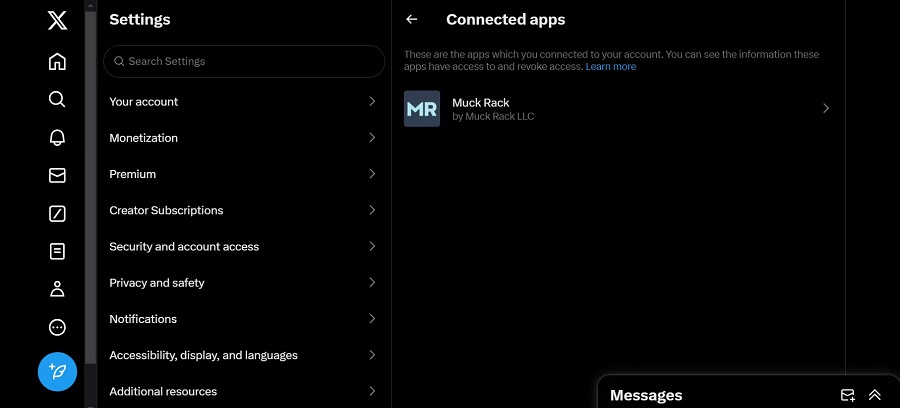Viewport: 900px width, 408px height.
Task: Open Profile person icon
Action: [x=57, y=289]
